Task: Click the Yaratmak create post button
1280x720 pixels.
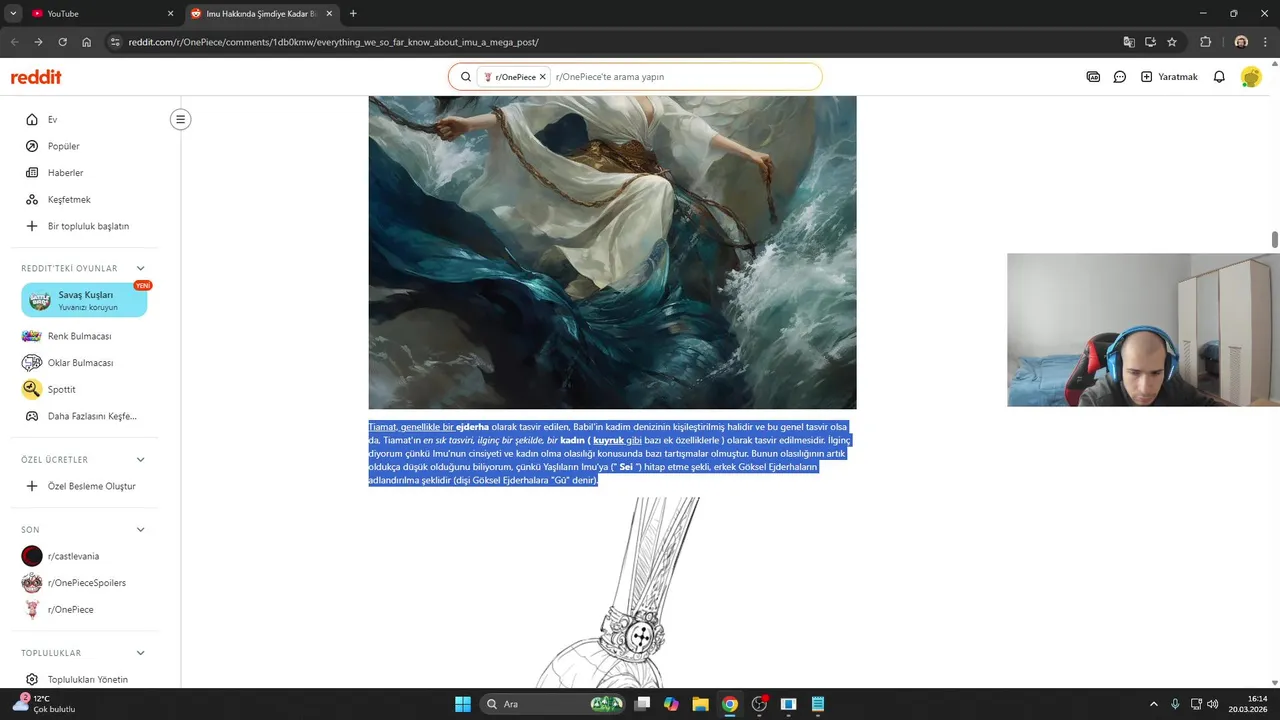Action: click(1169, 77)
